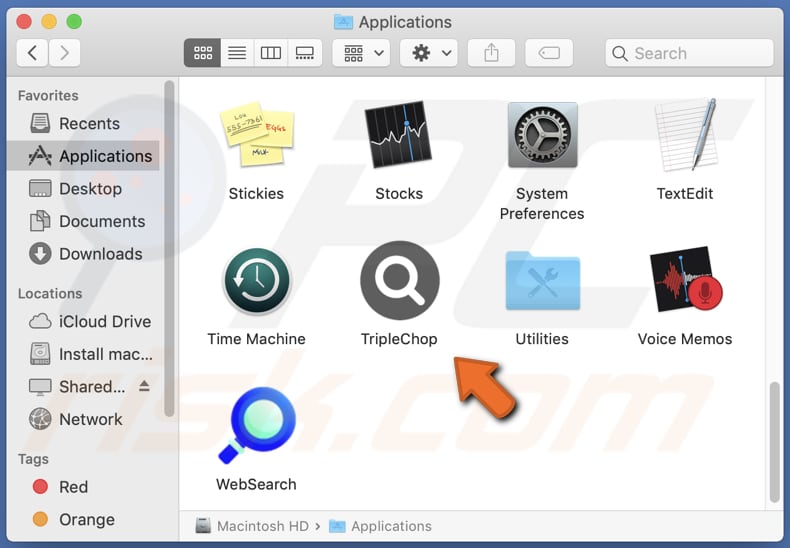Viewport: 790px width, 548px height.
Task: Switch to gallery view
Action: [305, 53]
